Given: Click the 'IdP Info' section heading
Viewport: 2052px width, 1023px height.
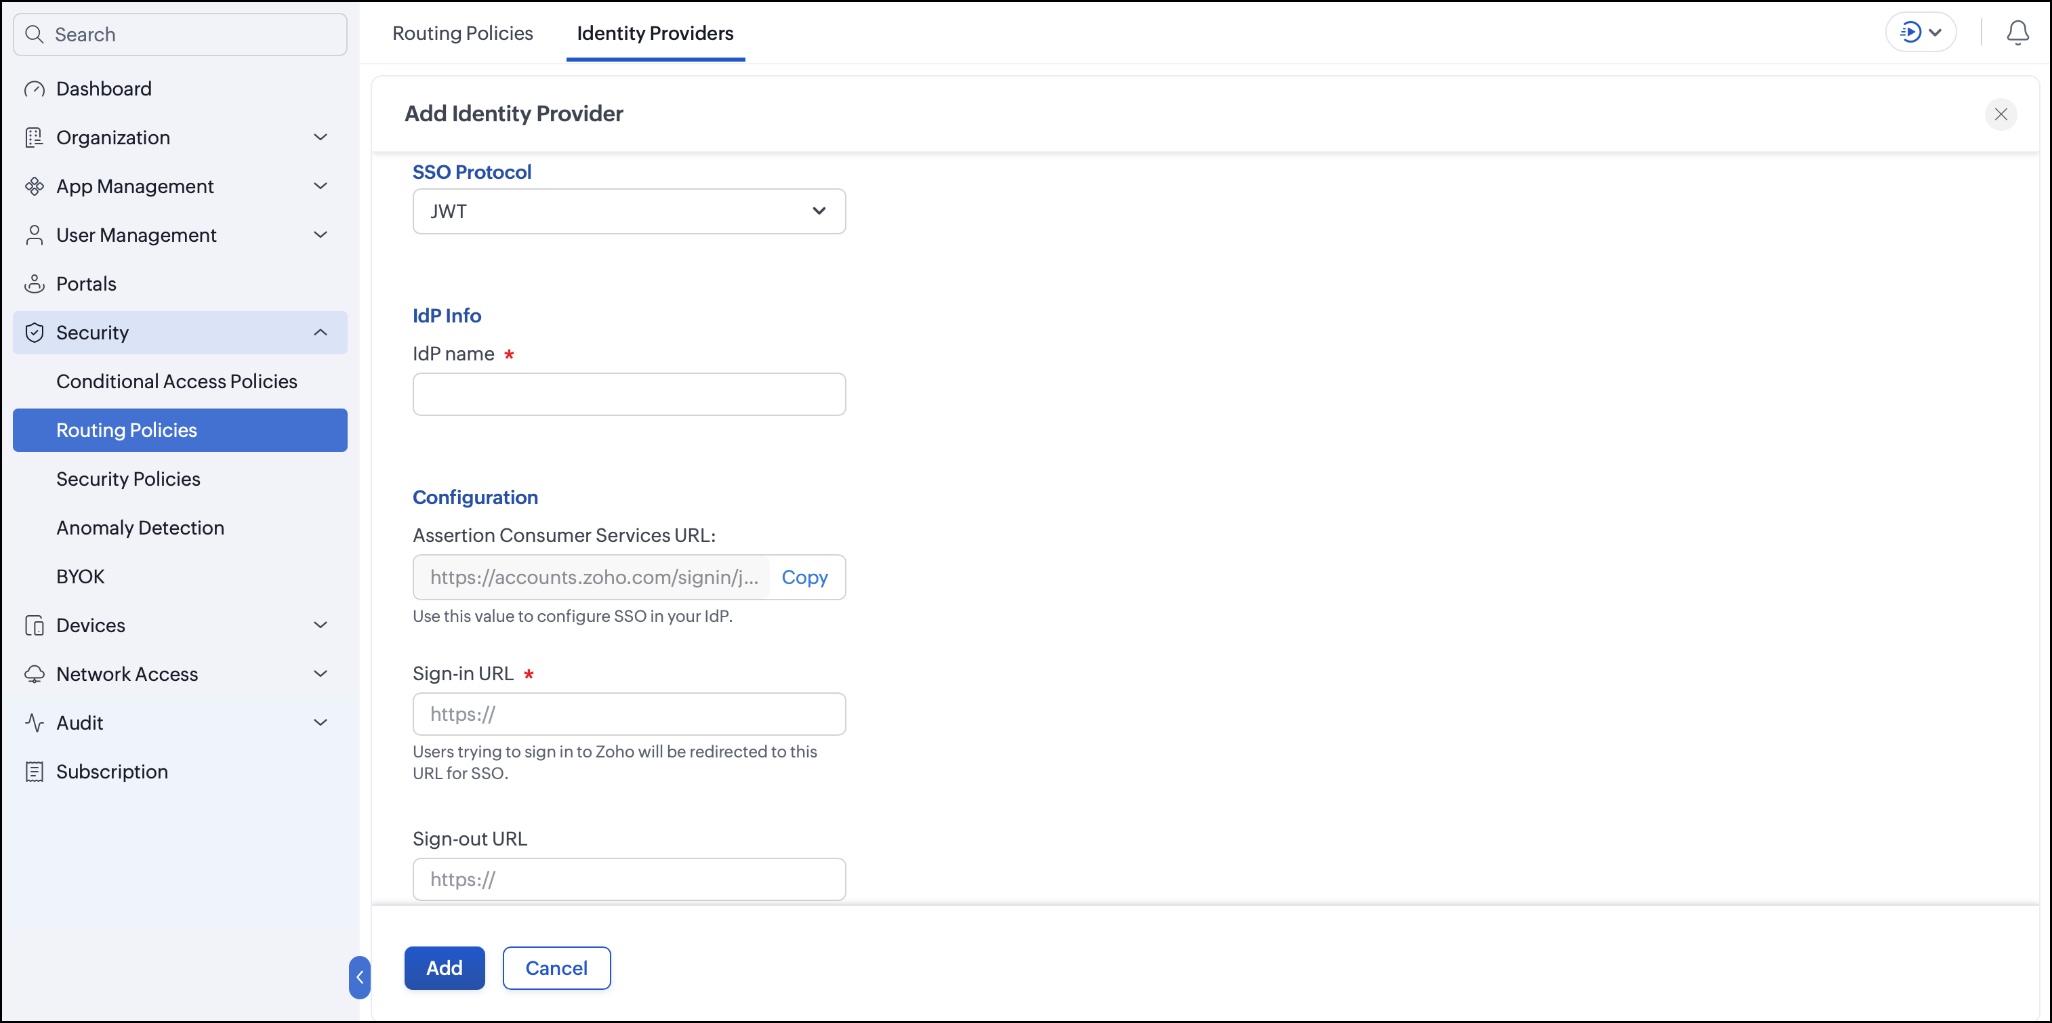Looking at the screenshot, I should 447,315.
